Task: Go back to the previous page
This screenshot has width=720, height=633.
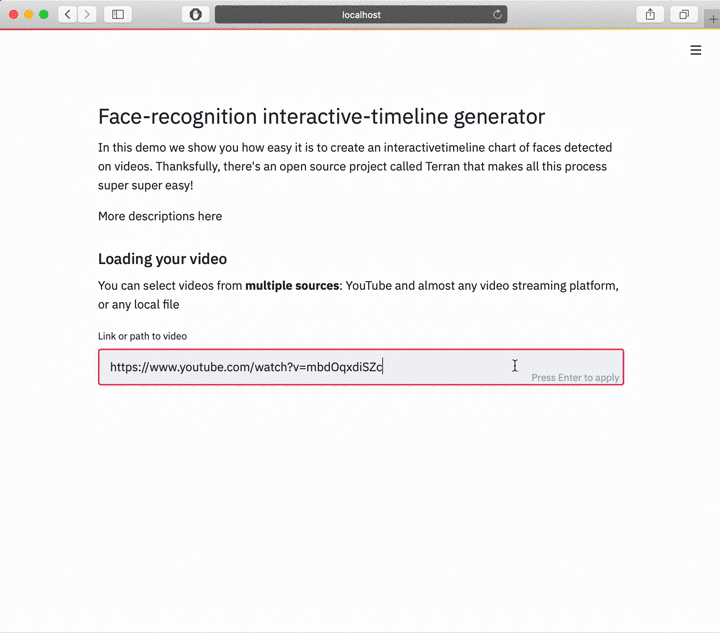Action: pos(67,15)
